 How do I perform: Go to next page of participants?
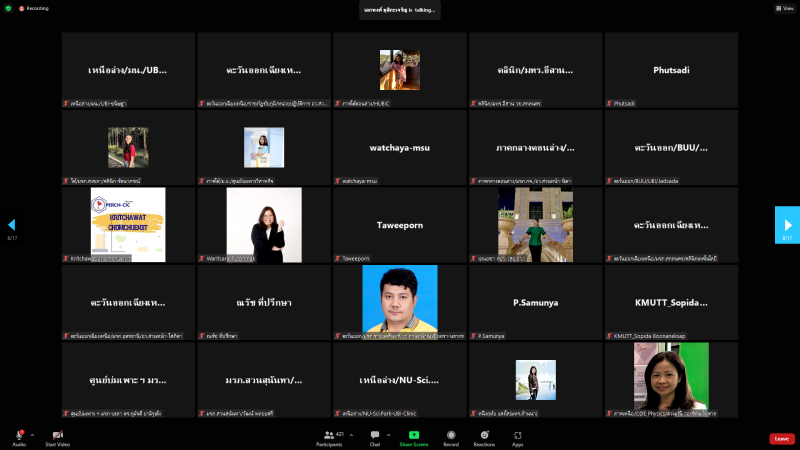tap(787, 225)
